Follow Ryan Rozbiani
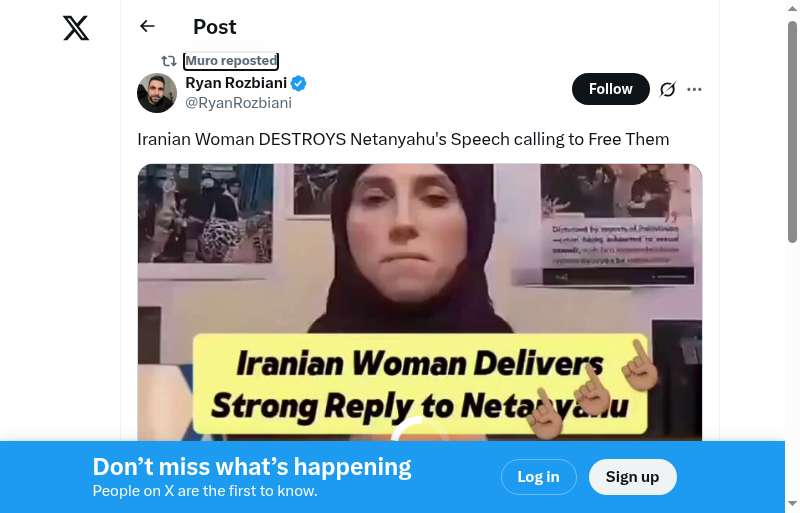Viewport: 800px width, 513px height. 611,89
